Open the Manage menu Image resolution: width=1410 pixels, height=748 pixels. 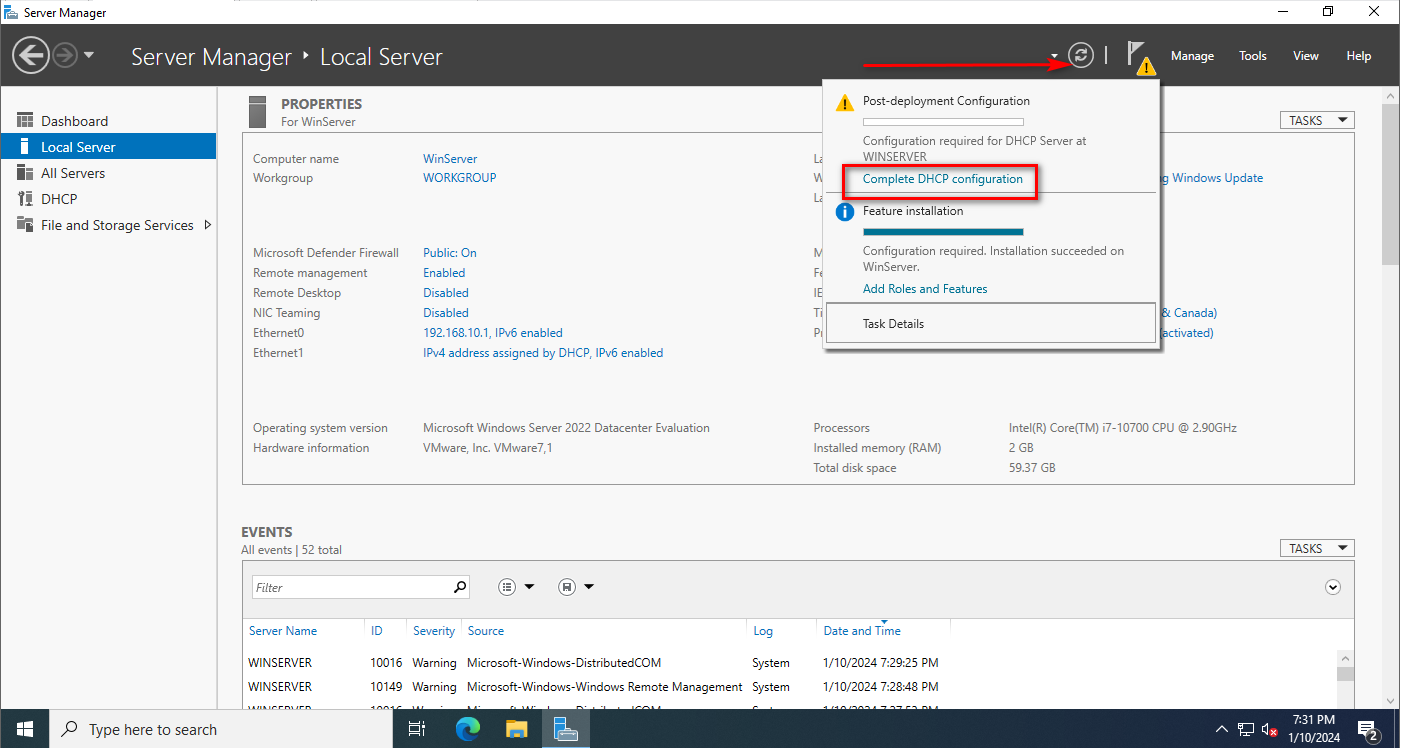(1192, 56)
